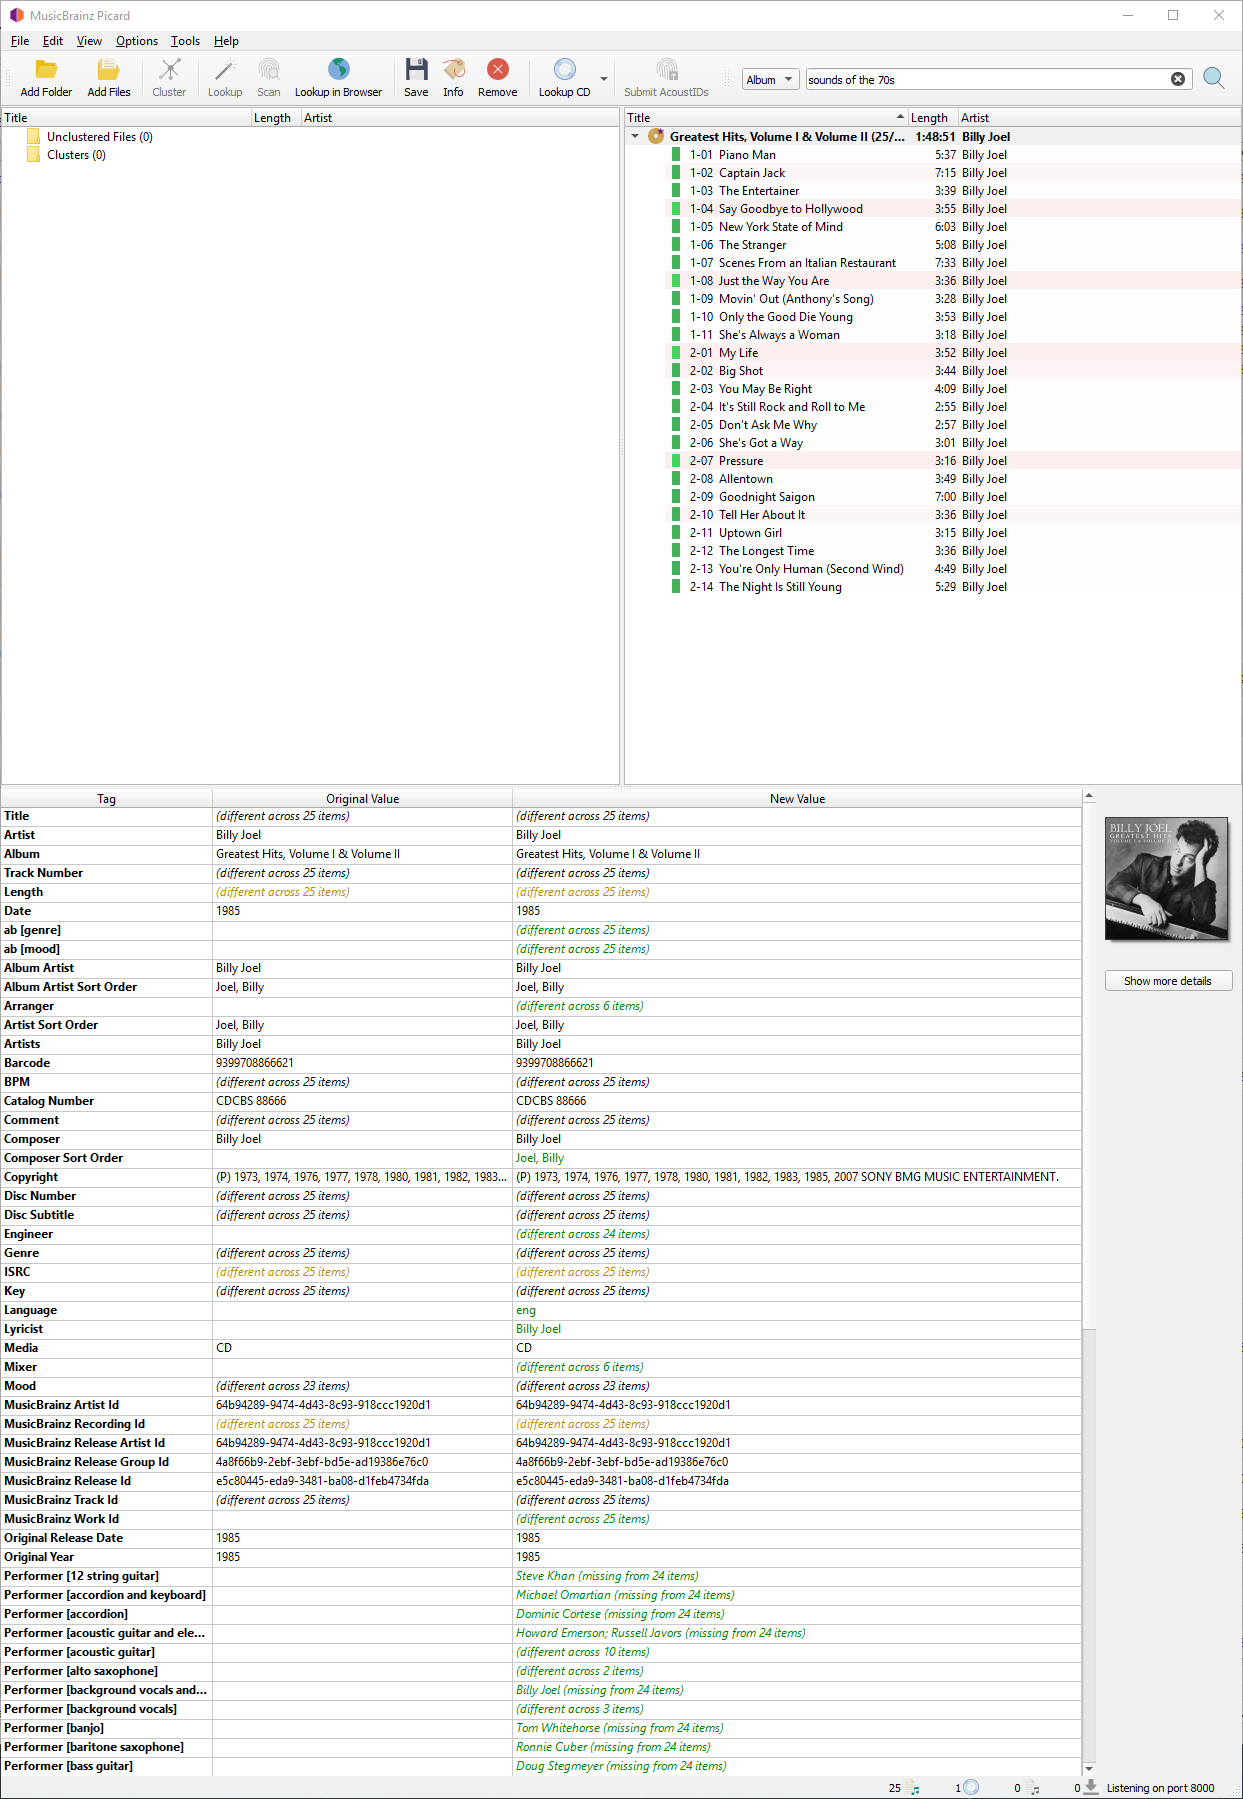The image size is (1243, 1799).
Task: Click the Show more details button
Action: (x=1168, y=981)
